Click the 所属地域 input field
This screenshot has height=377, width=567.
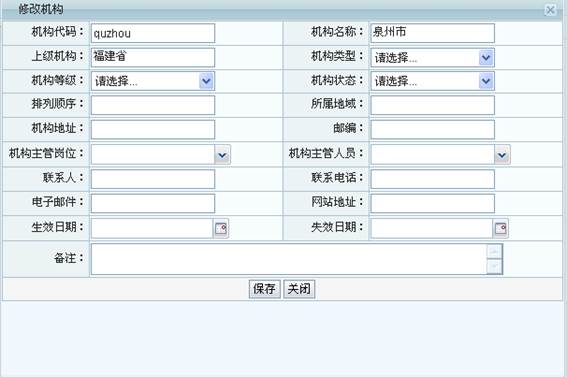432,105
